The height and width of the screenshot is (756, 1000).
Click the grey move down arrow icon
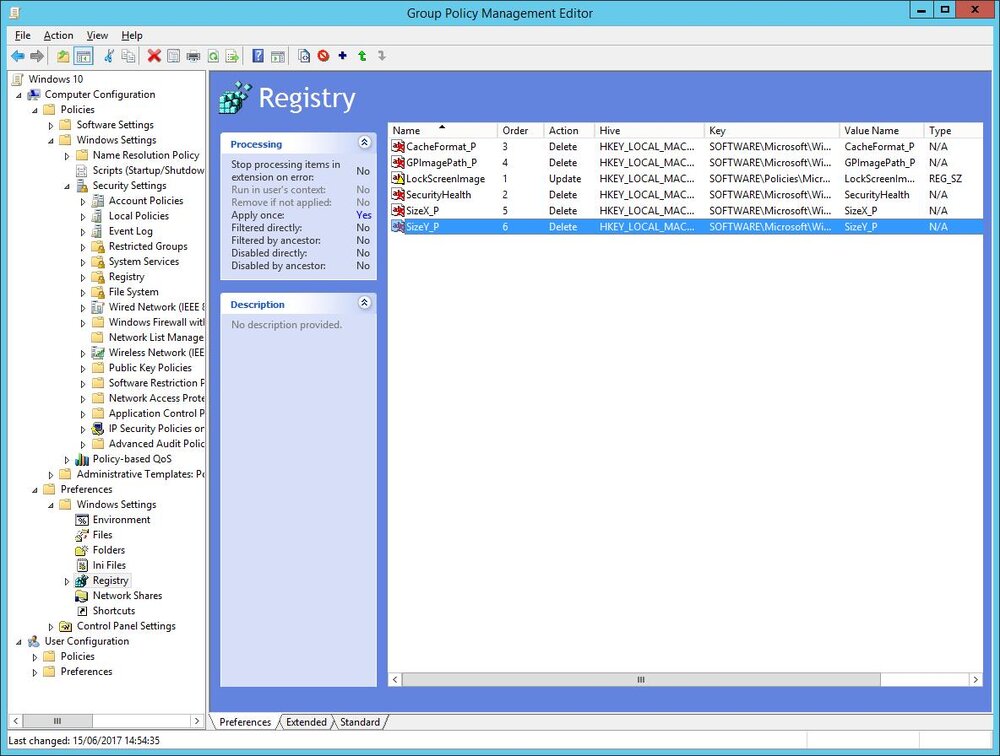point(381,56)
